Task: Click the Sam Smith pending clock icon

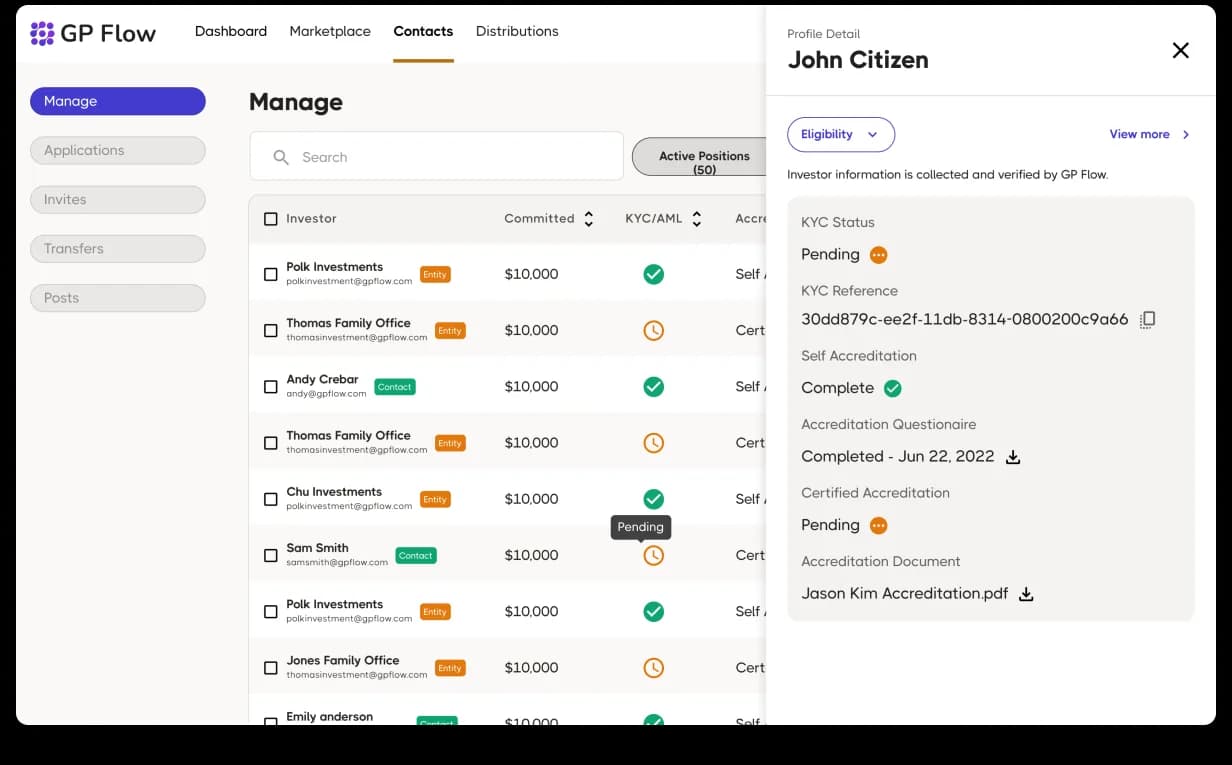Action: (653, 555)
